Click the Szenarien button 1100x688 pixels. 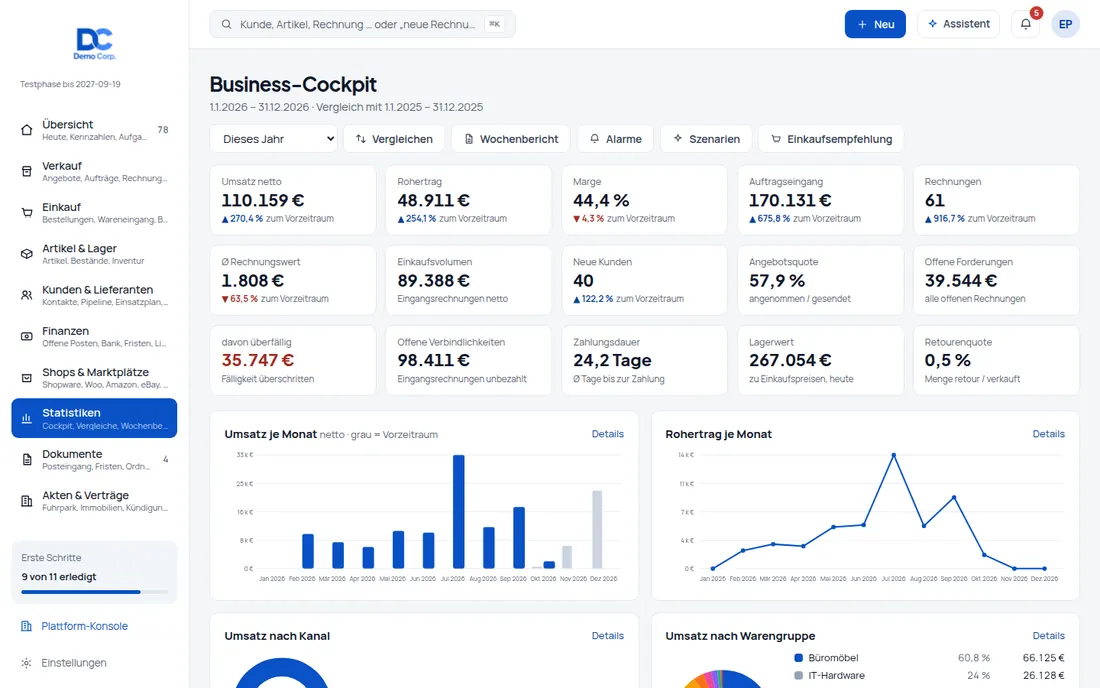(706, 139)
